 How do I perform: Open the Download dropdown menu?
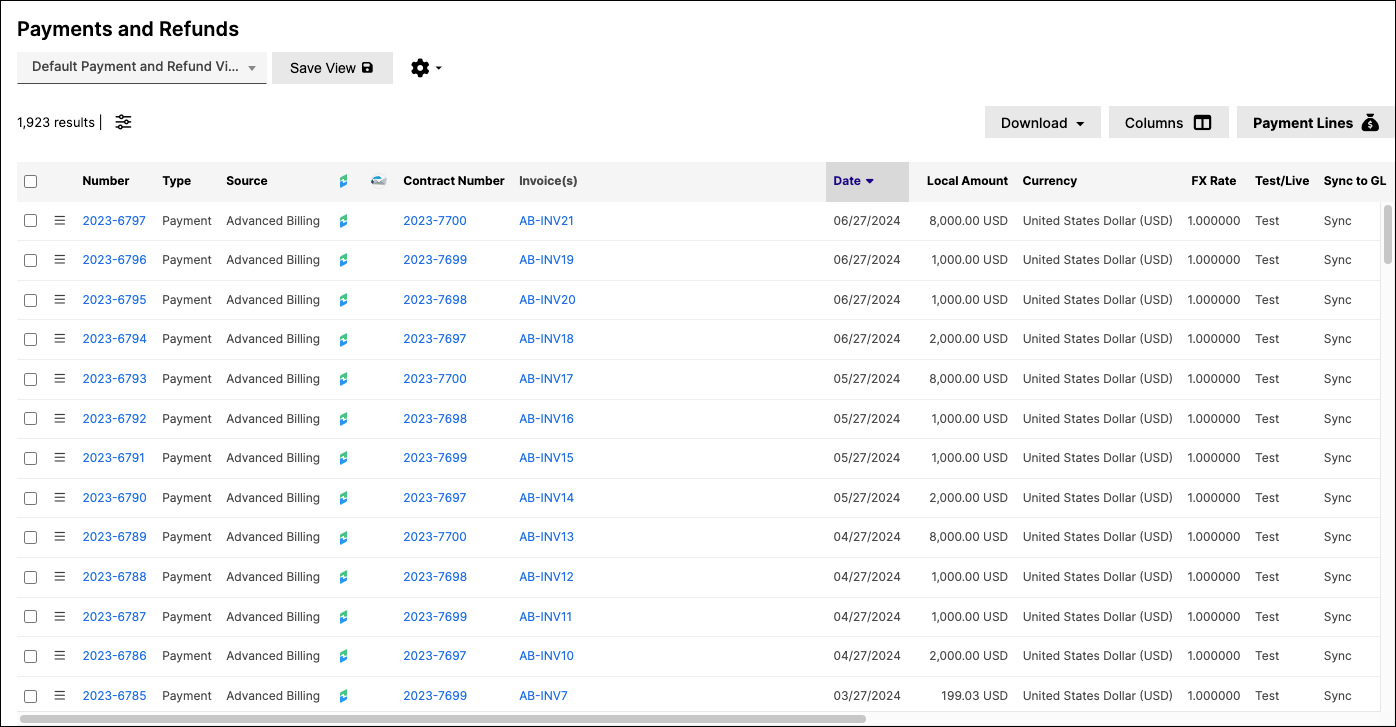pyautogui.click(x=1043, y=123)
